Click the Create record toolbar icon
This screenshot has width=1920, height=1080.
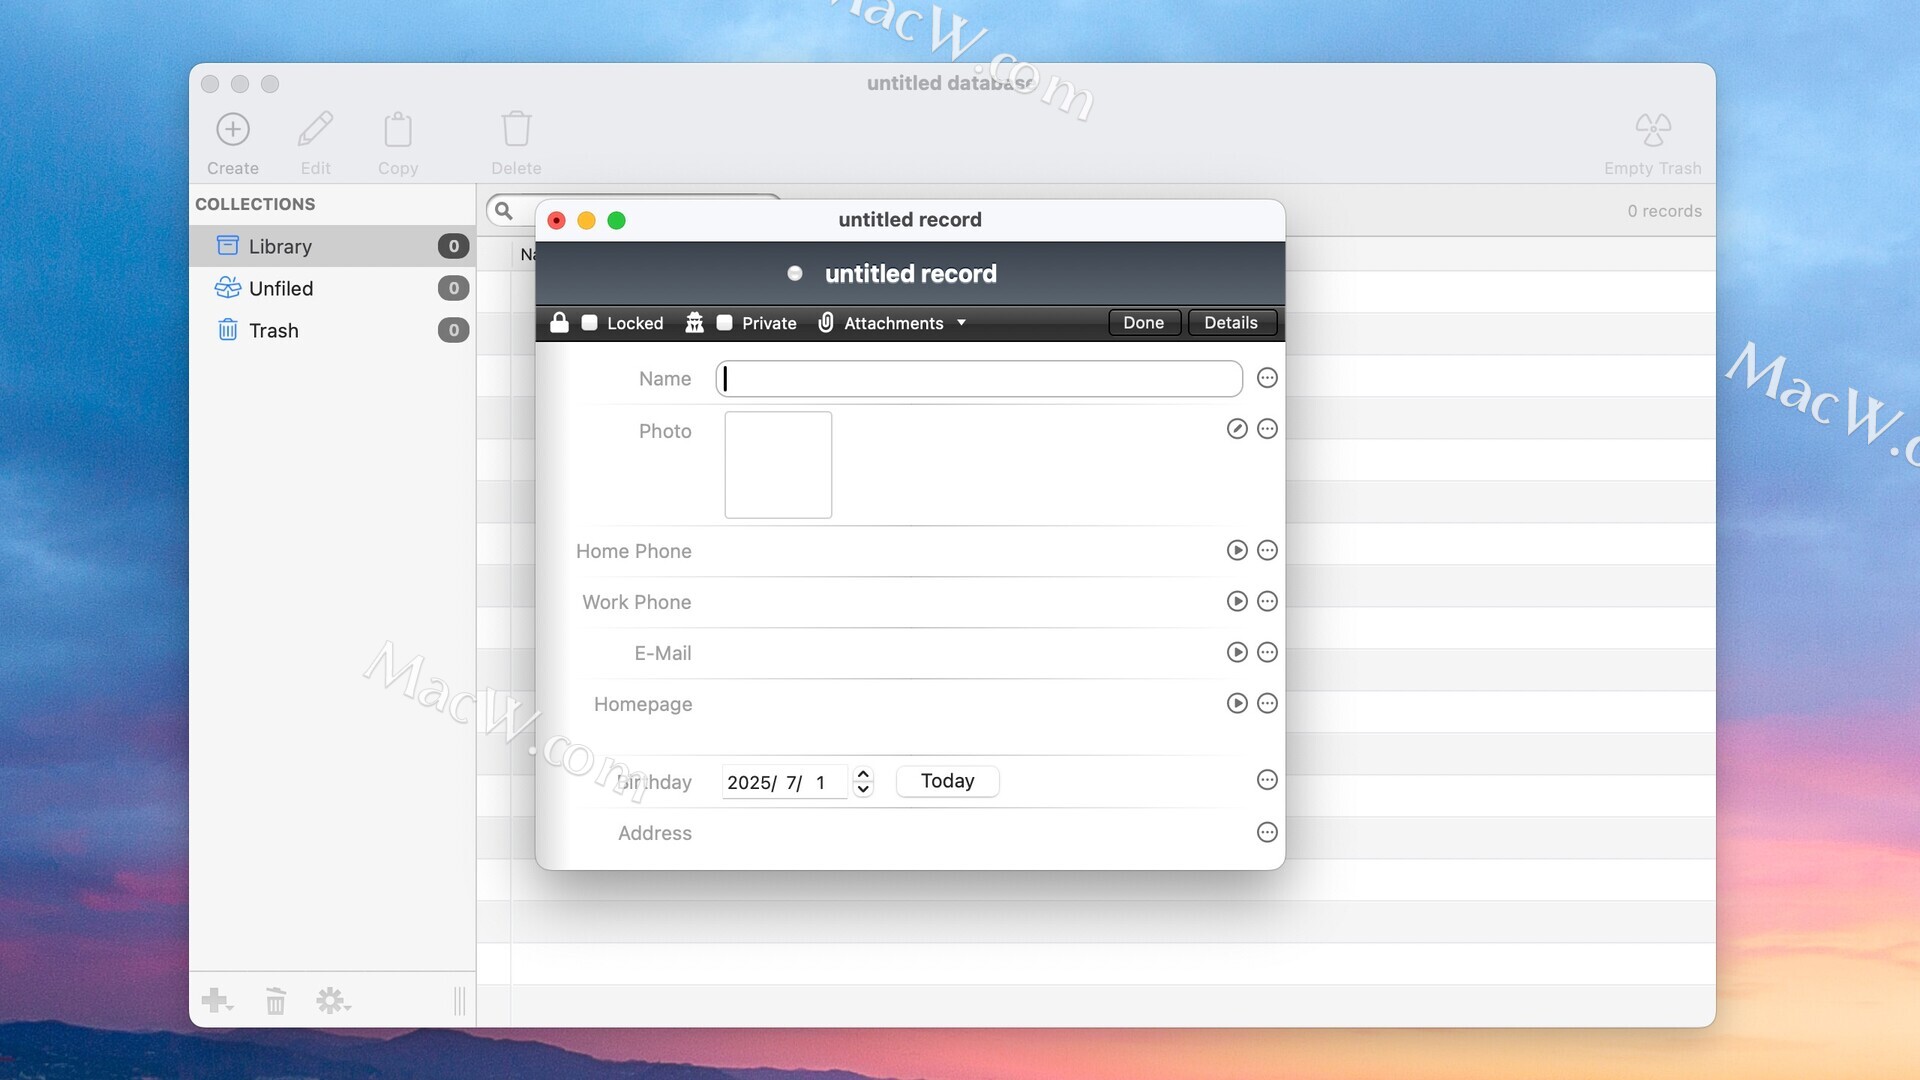[233, 130]
